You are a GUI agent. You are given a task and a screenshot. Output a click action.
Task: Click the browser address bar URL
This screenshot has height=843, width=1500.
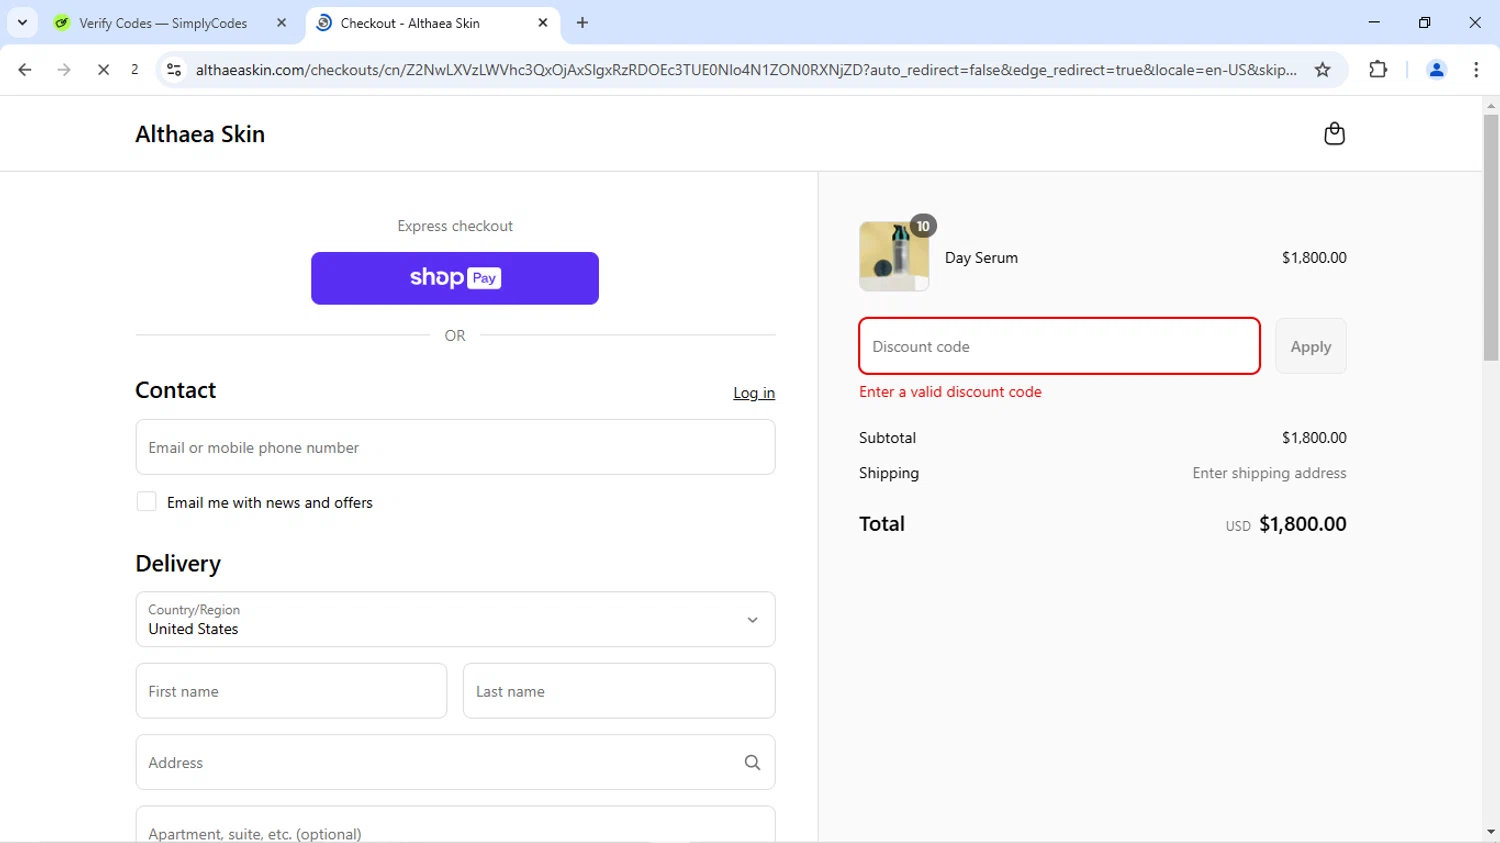click(745, 70)
